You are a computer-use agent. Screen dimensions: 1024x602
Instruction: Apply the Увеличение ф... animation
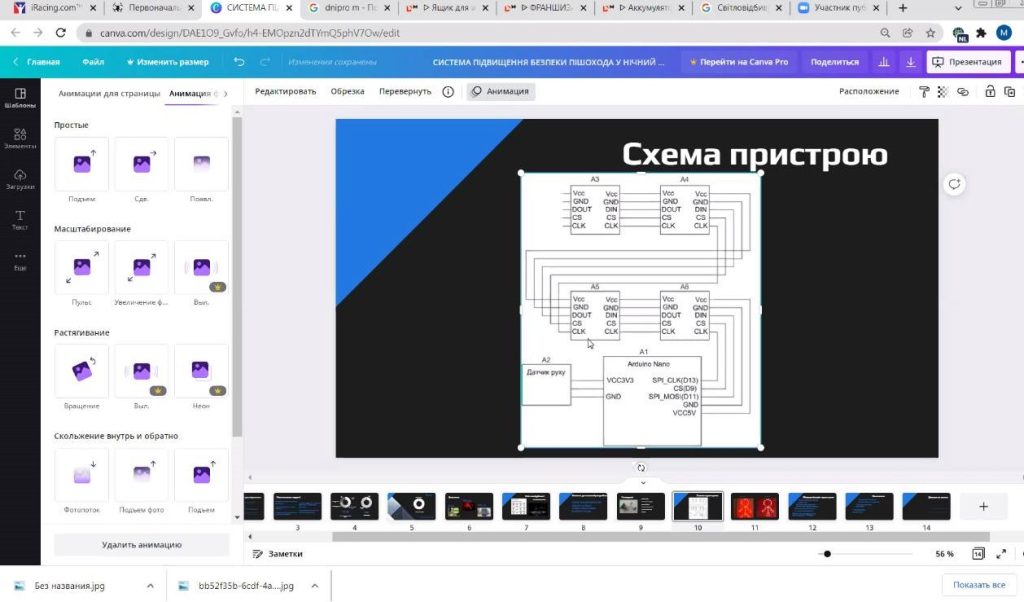[x=142, y=267]
